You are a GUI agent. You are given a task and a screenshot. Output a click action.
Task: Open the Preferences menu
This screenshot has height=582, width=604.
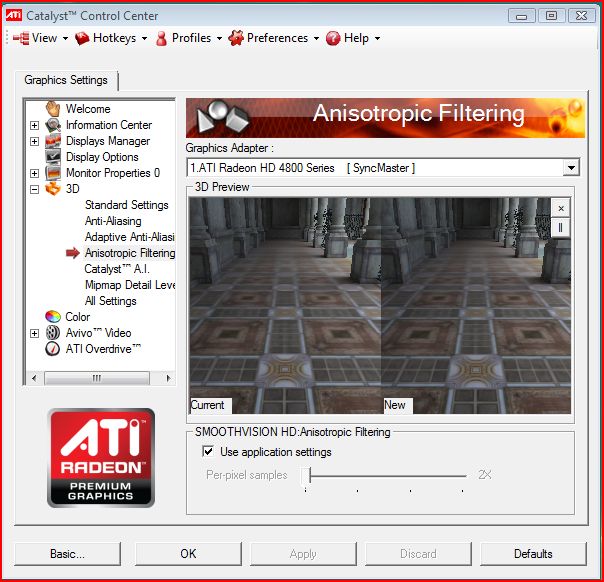277,38
